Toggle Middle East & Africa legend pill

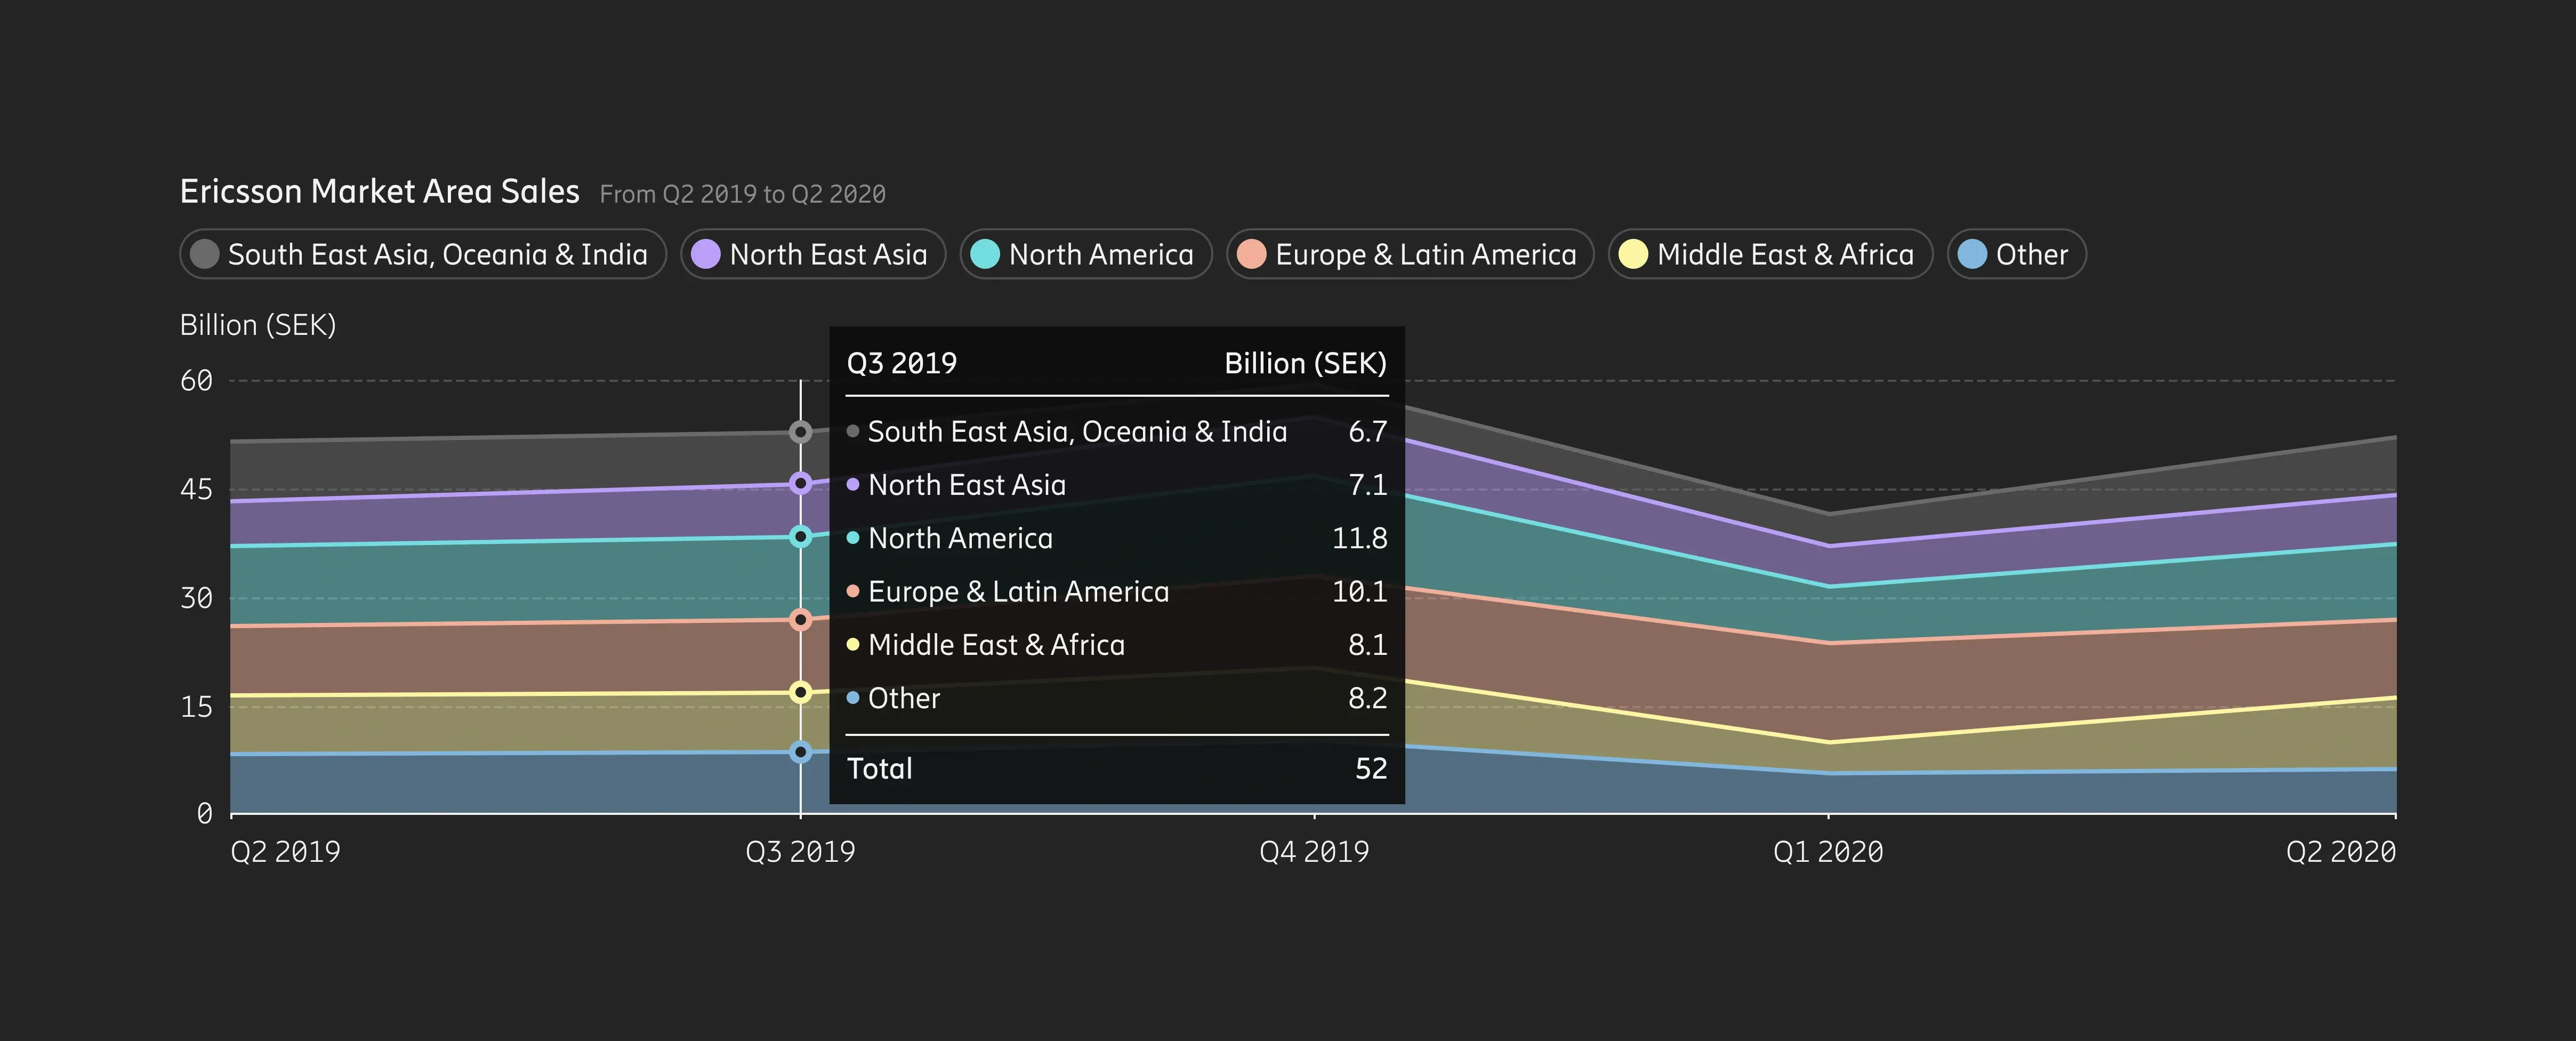tap(1770, 254)
